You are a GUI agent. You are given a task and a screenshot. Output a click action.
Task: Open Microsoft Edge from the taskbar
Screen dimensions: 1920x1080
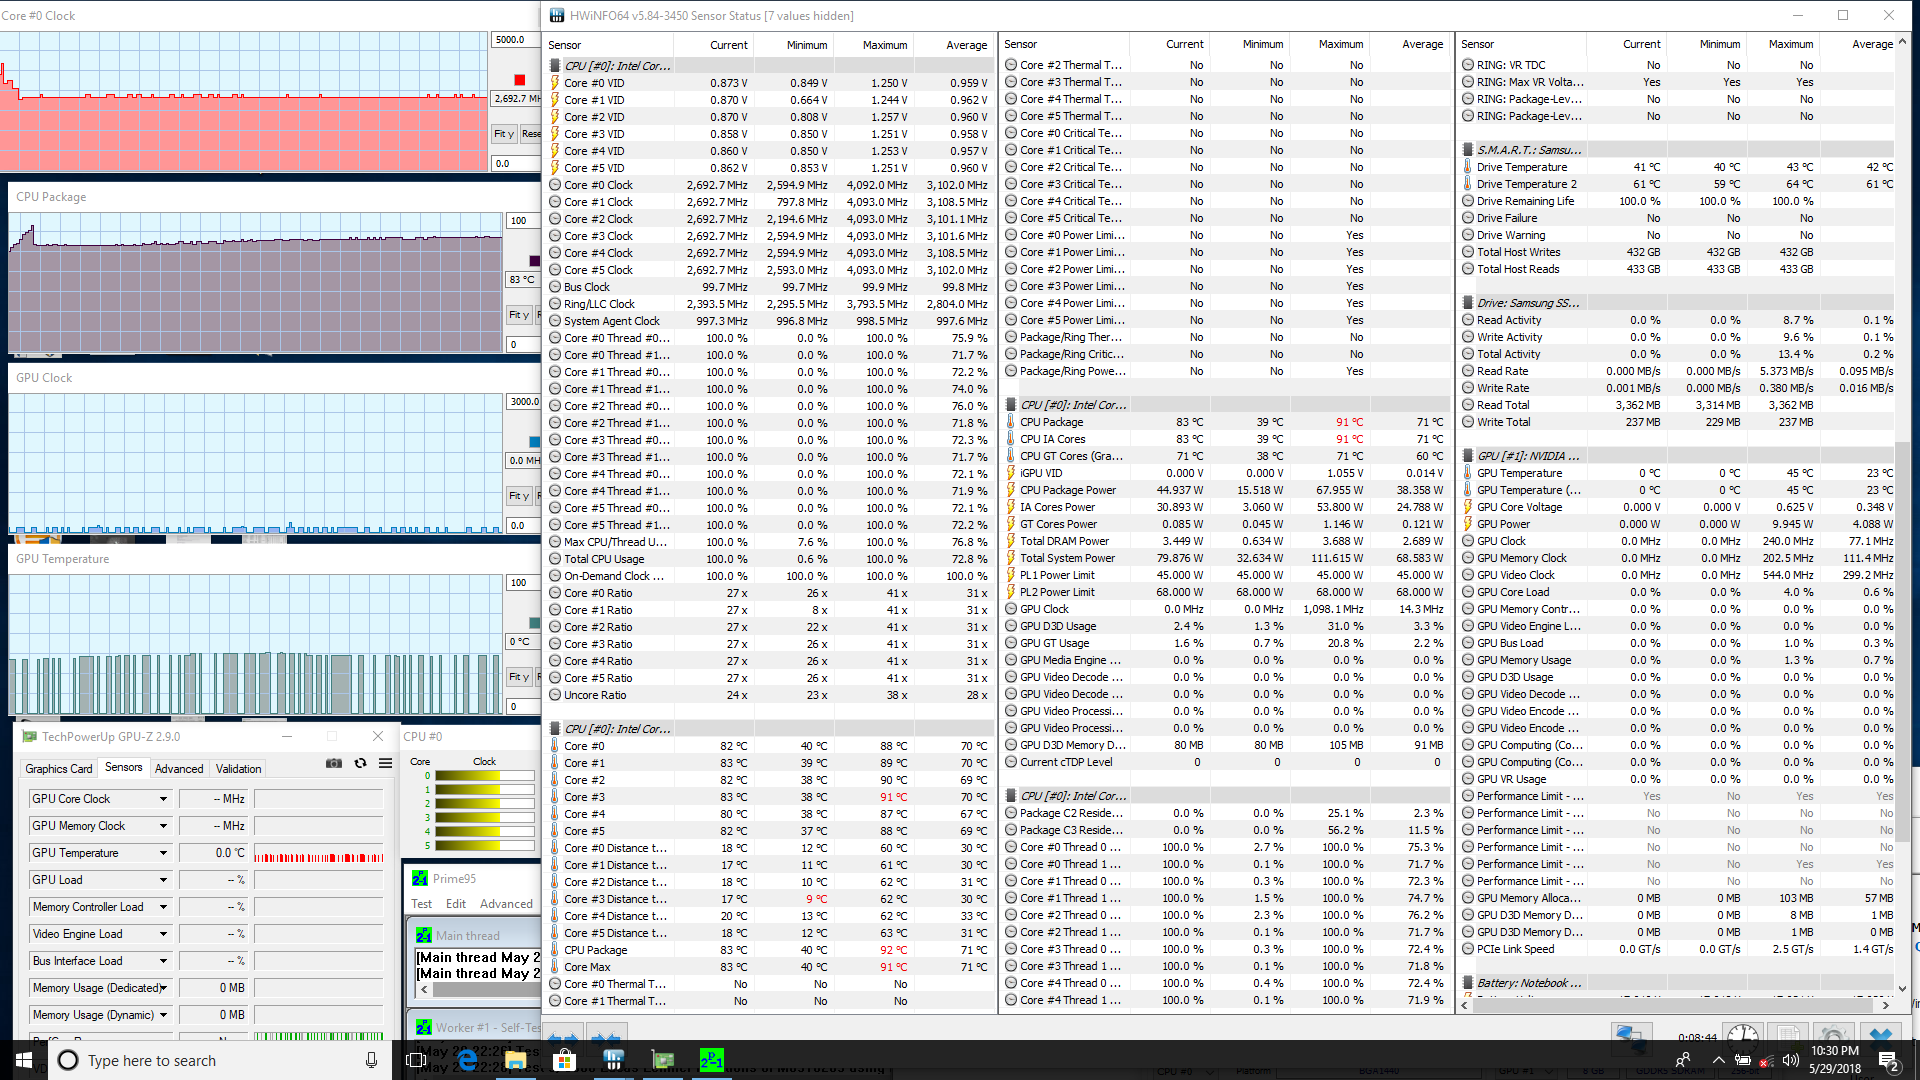point(466,1060)
